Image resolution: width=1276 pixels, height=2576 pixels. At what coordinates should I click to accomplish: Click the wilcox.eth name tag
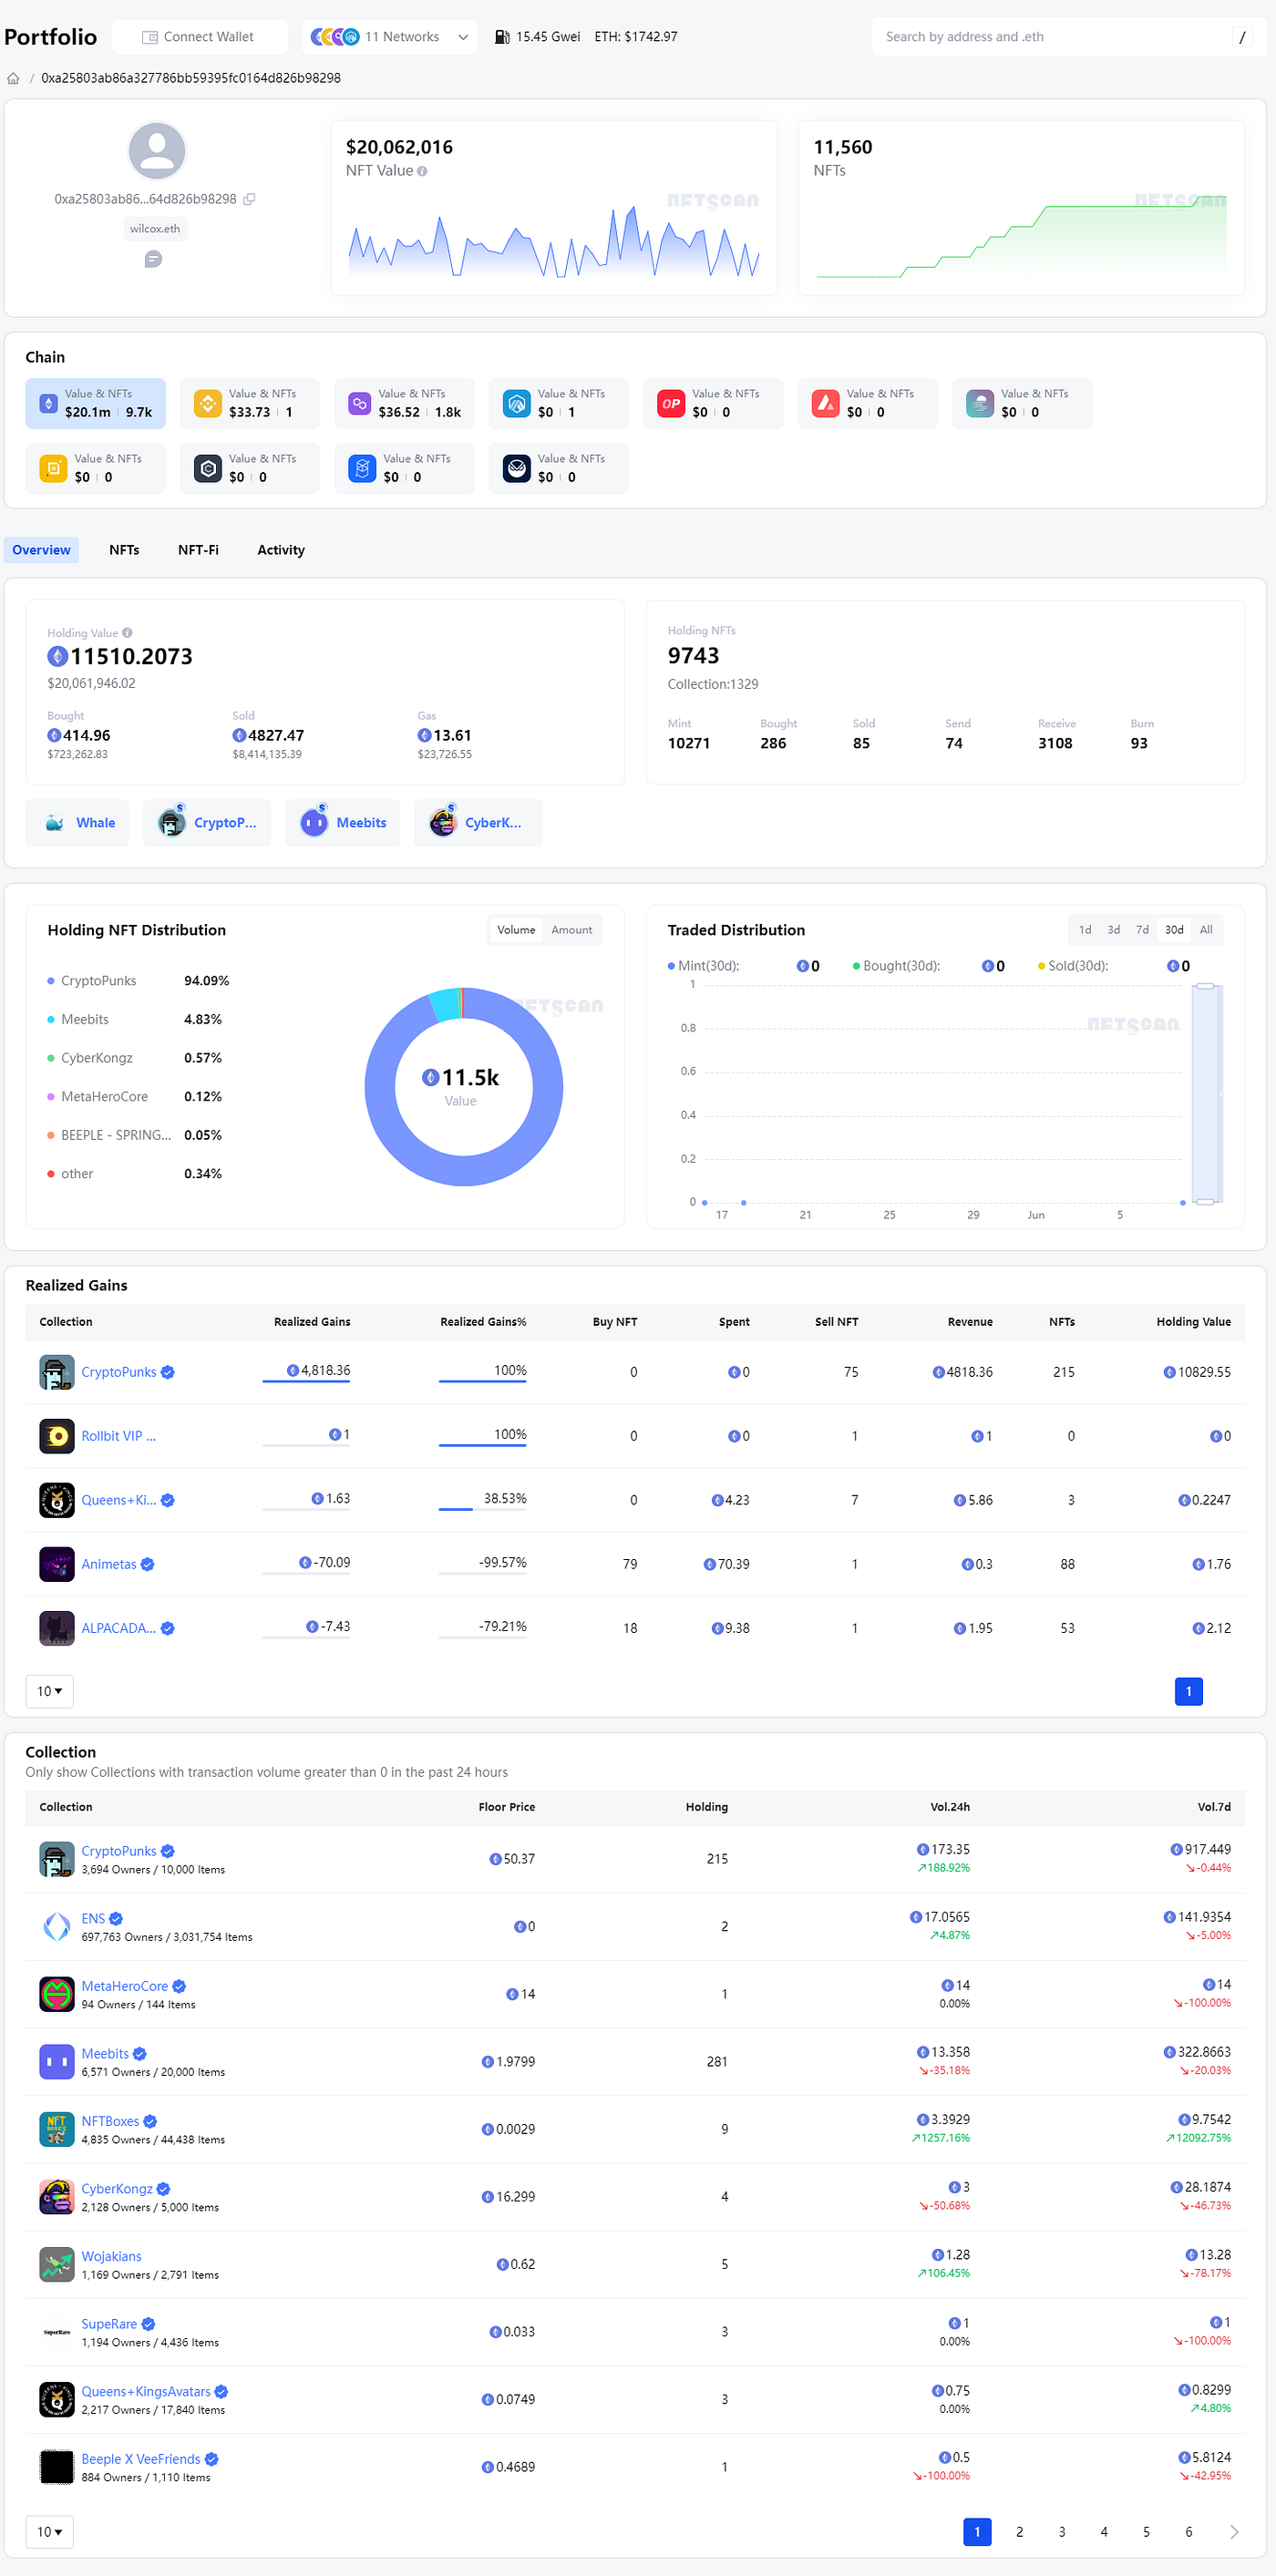click(155, 229)
